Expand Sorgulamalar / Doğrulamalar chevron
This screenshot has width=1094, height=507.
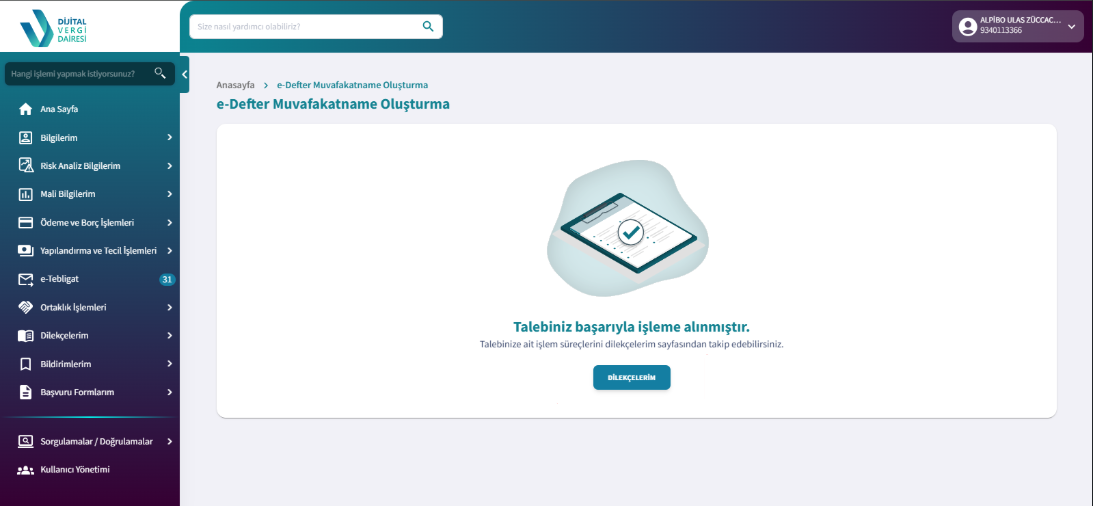coord(170,441)
